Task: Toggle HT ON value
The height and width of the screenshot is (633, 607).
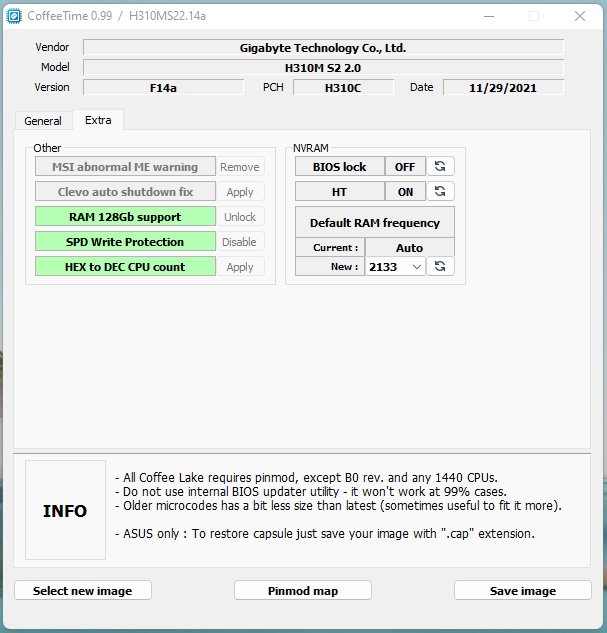Action: pyautogui.click(x=405, y=191)
